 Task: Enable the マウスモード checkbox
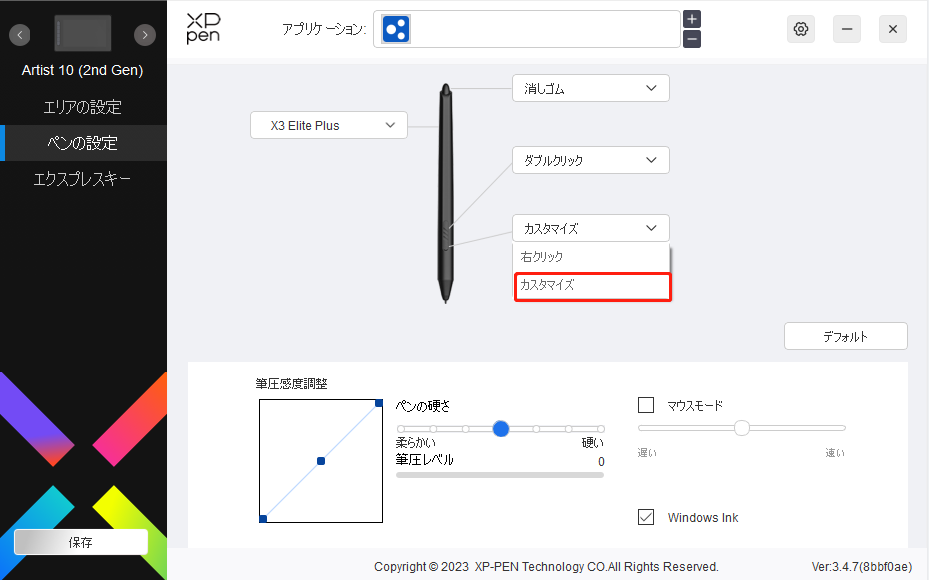tap(646, 405)
